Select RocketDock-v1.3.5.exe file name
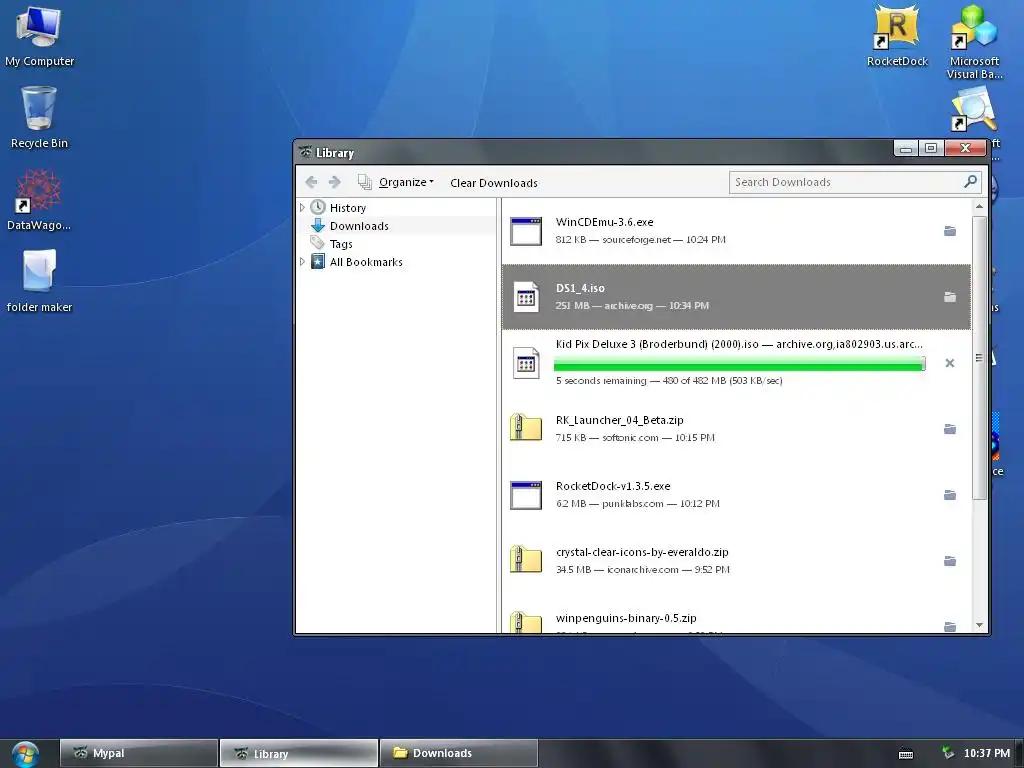The width and height of the screenshot is (1024, 768). (613, 486)
